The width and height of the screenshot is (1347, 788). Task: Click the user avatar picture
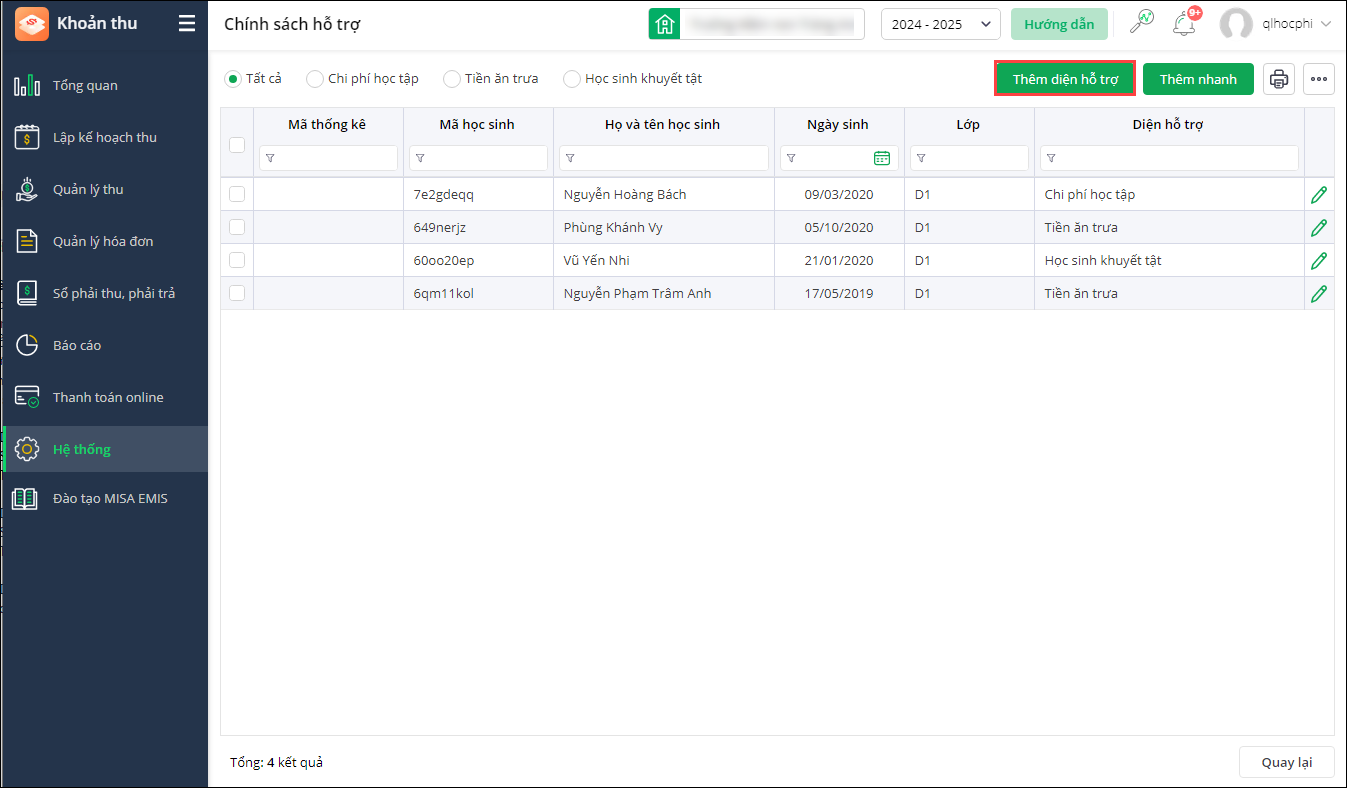click(1236, 24)
